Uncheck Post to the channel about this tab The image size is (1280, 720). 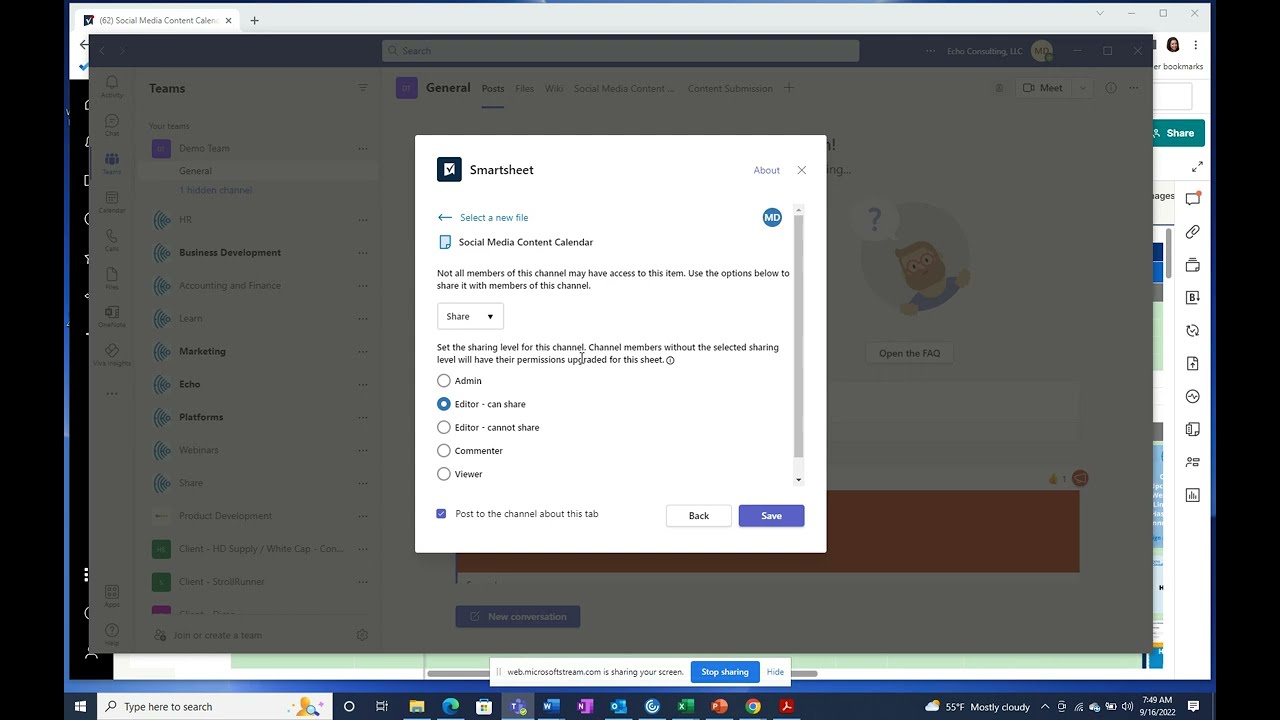441,514
